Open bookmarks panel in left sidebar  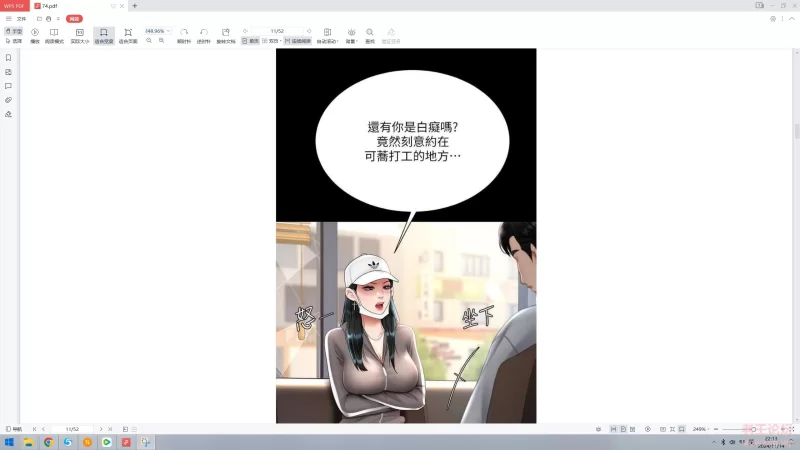coord(8,58)
